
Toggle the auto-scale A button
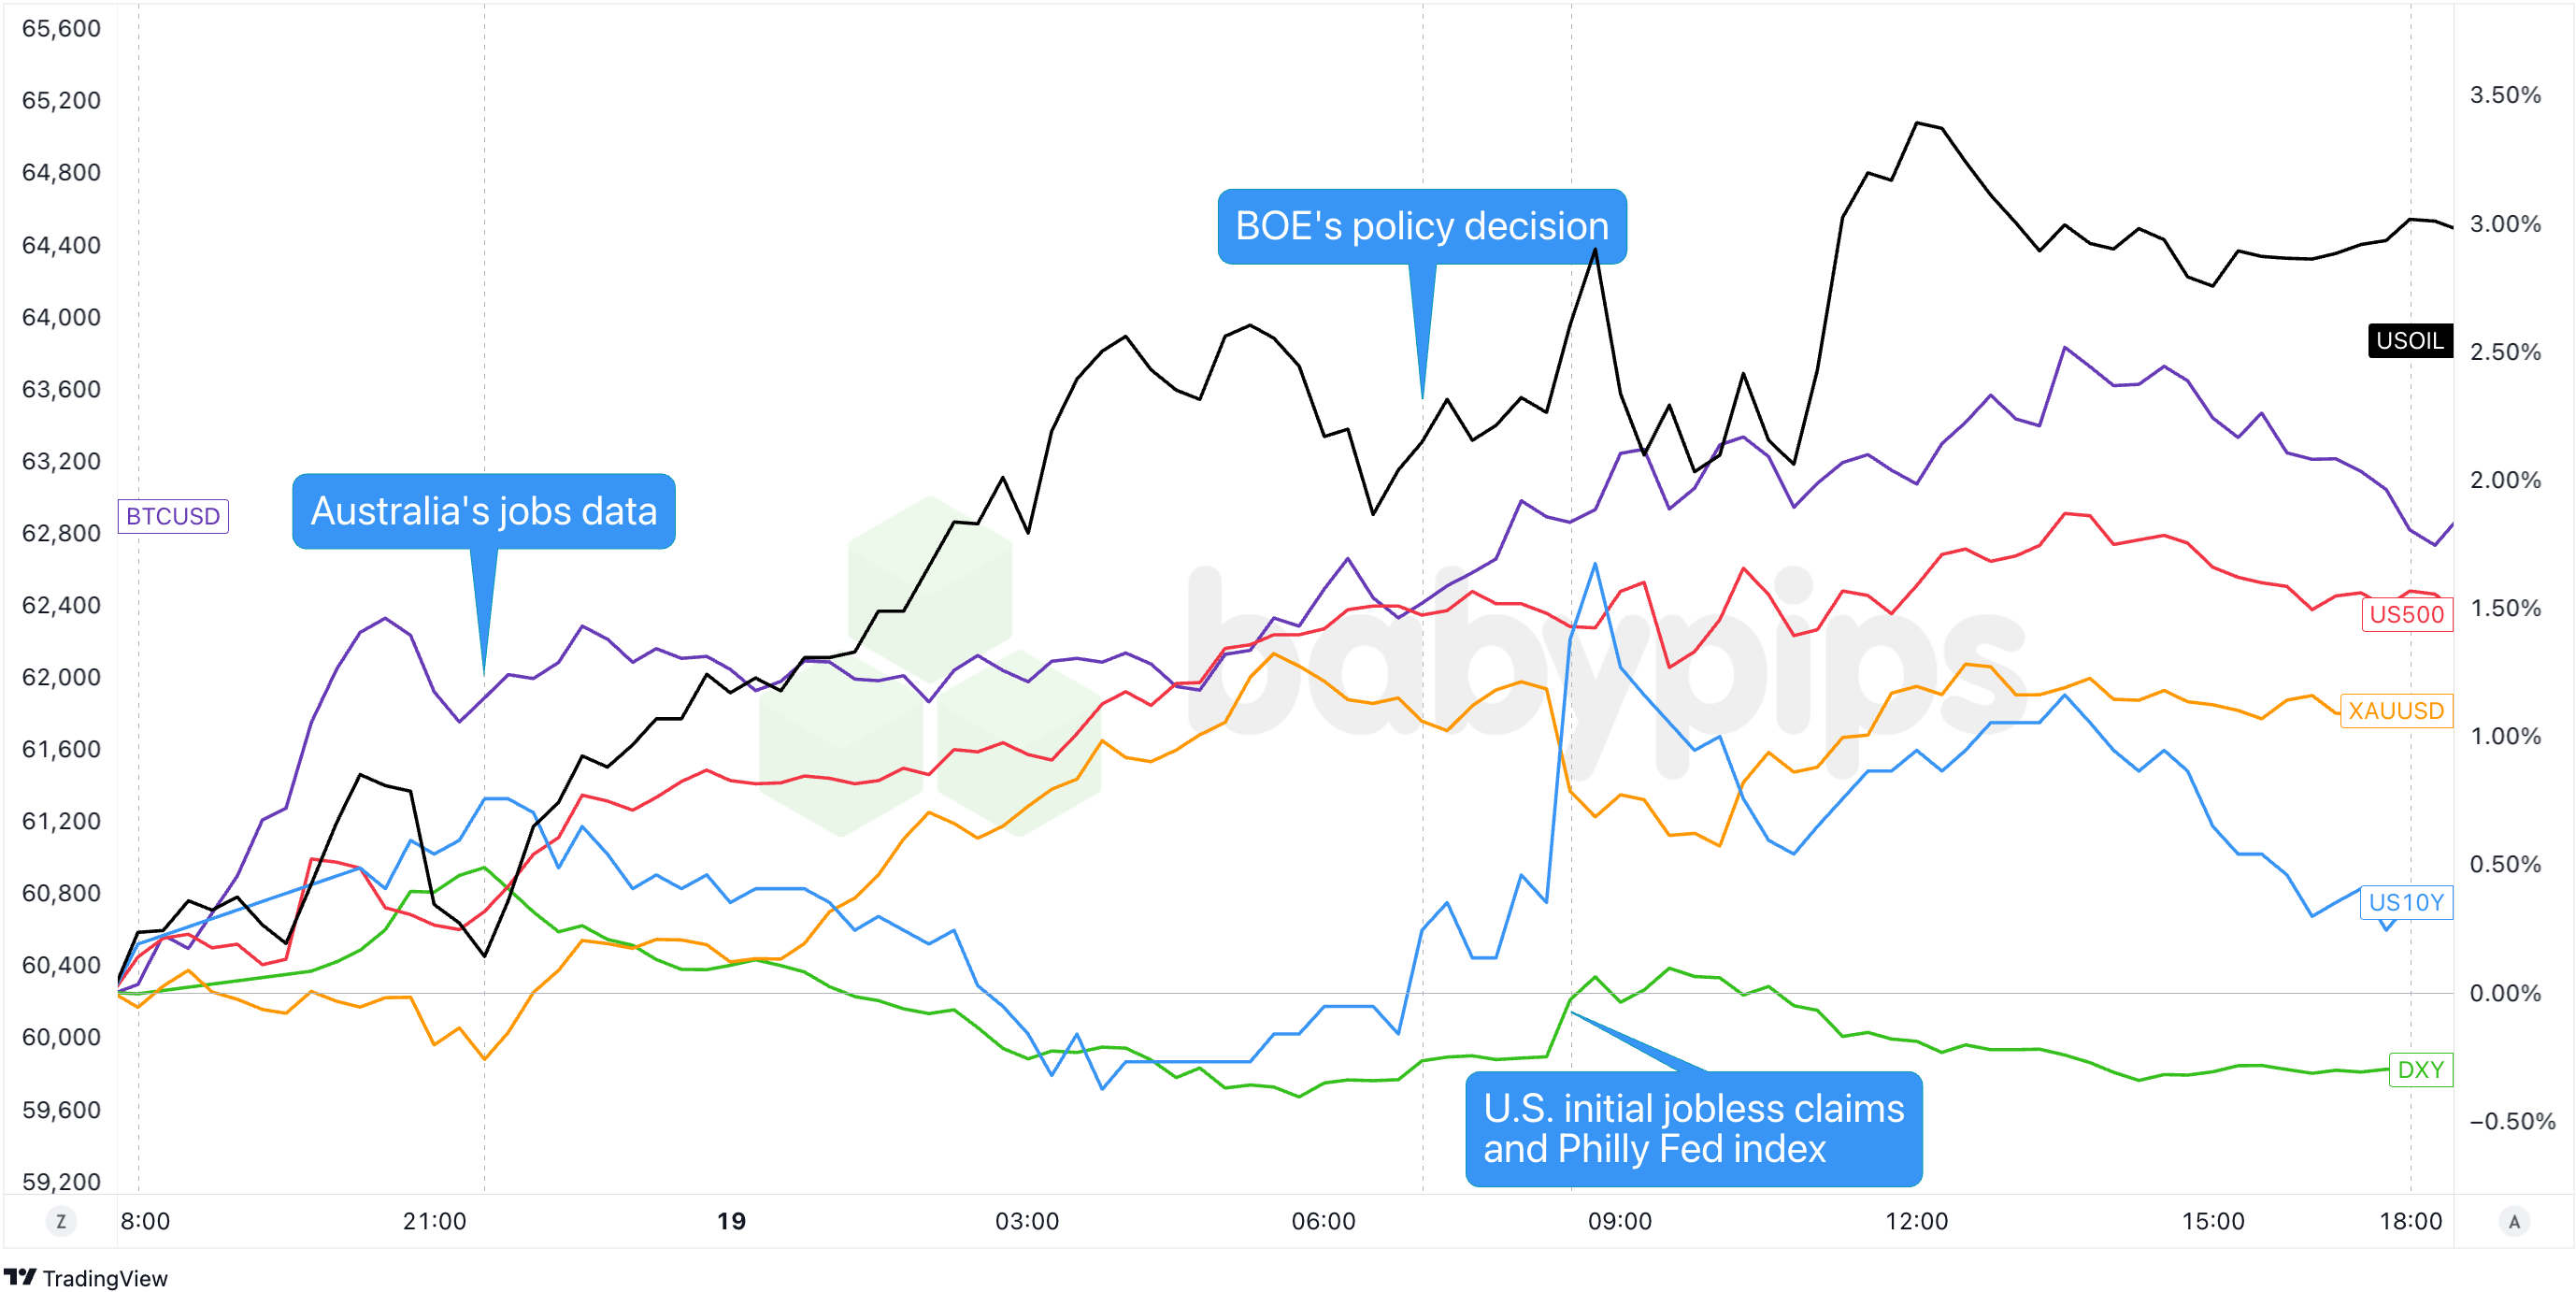pyautogui.click(x=2514, y=1221)
